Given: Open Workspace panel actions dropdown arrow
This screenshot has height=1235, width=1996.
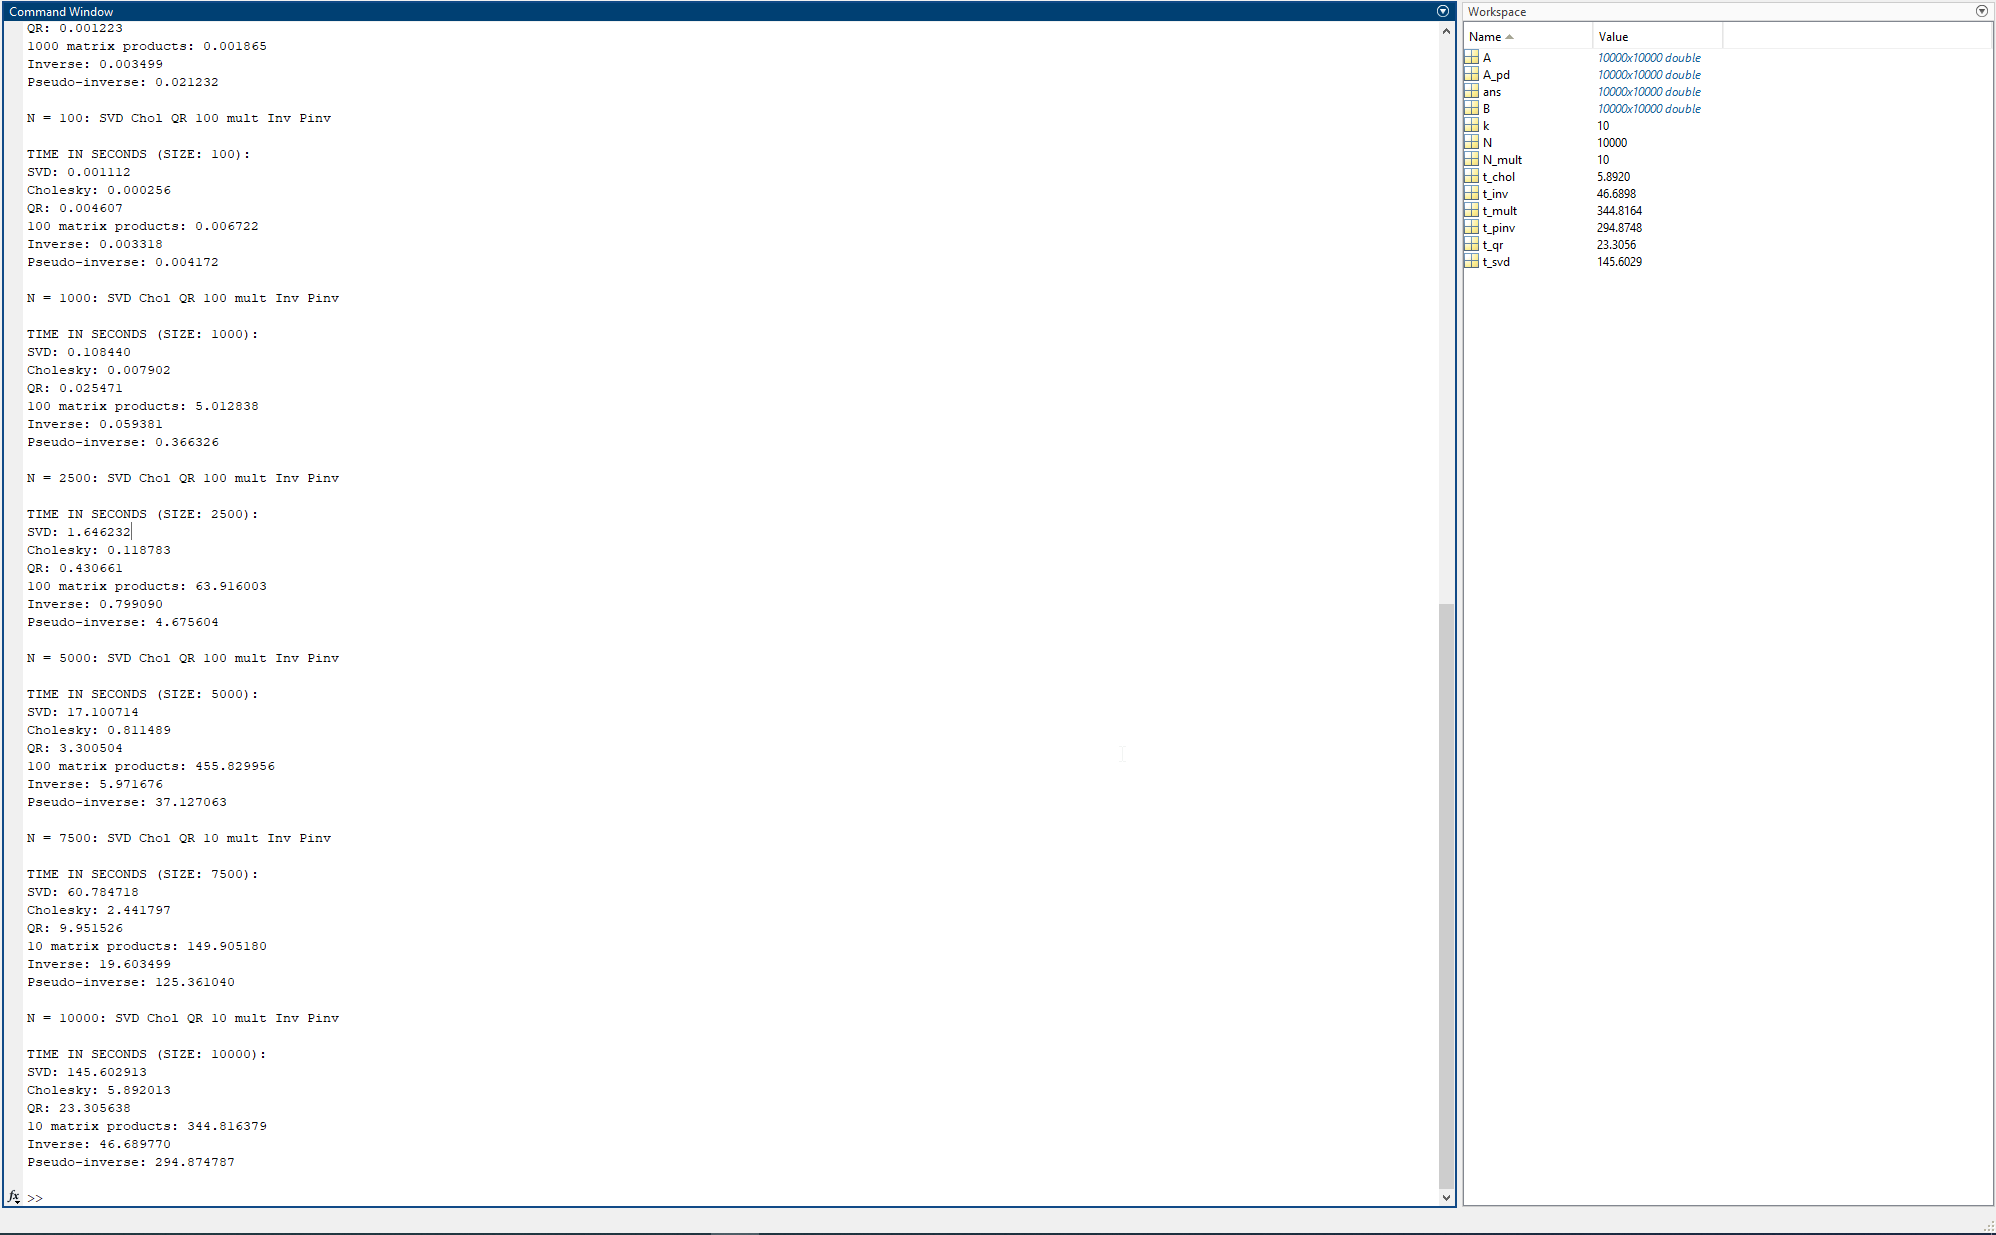Looking at the screenshot, I should [1981, 11].
